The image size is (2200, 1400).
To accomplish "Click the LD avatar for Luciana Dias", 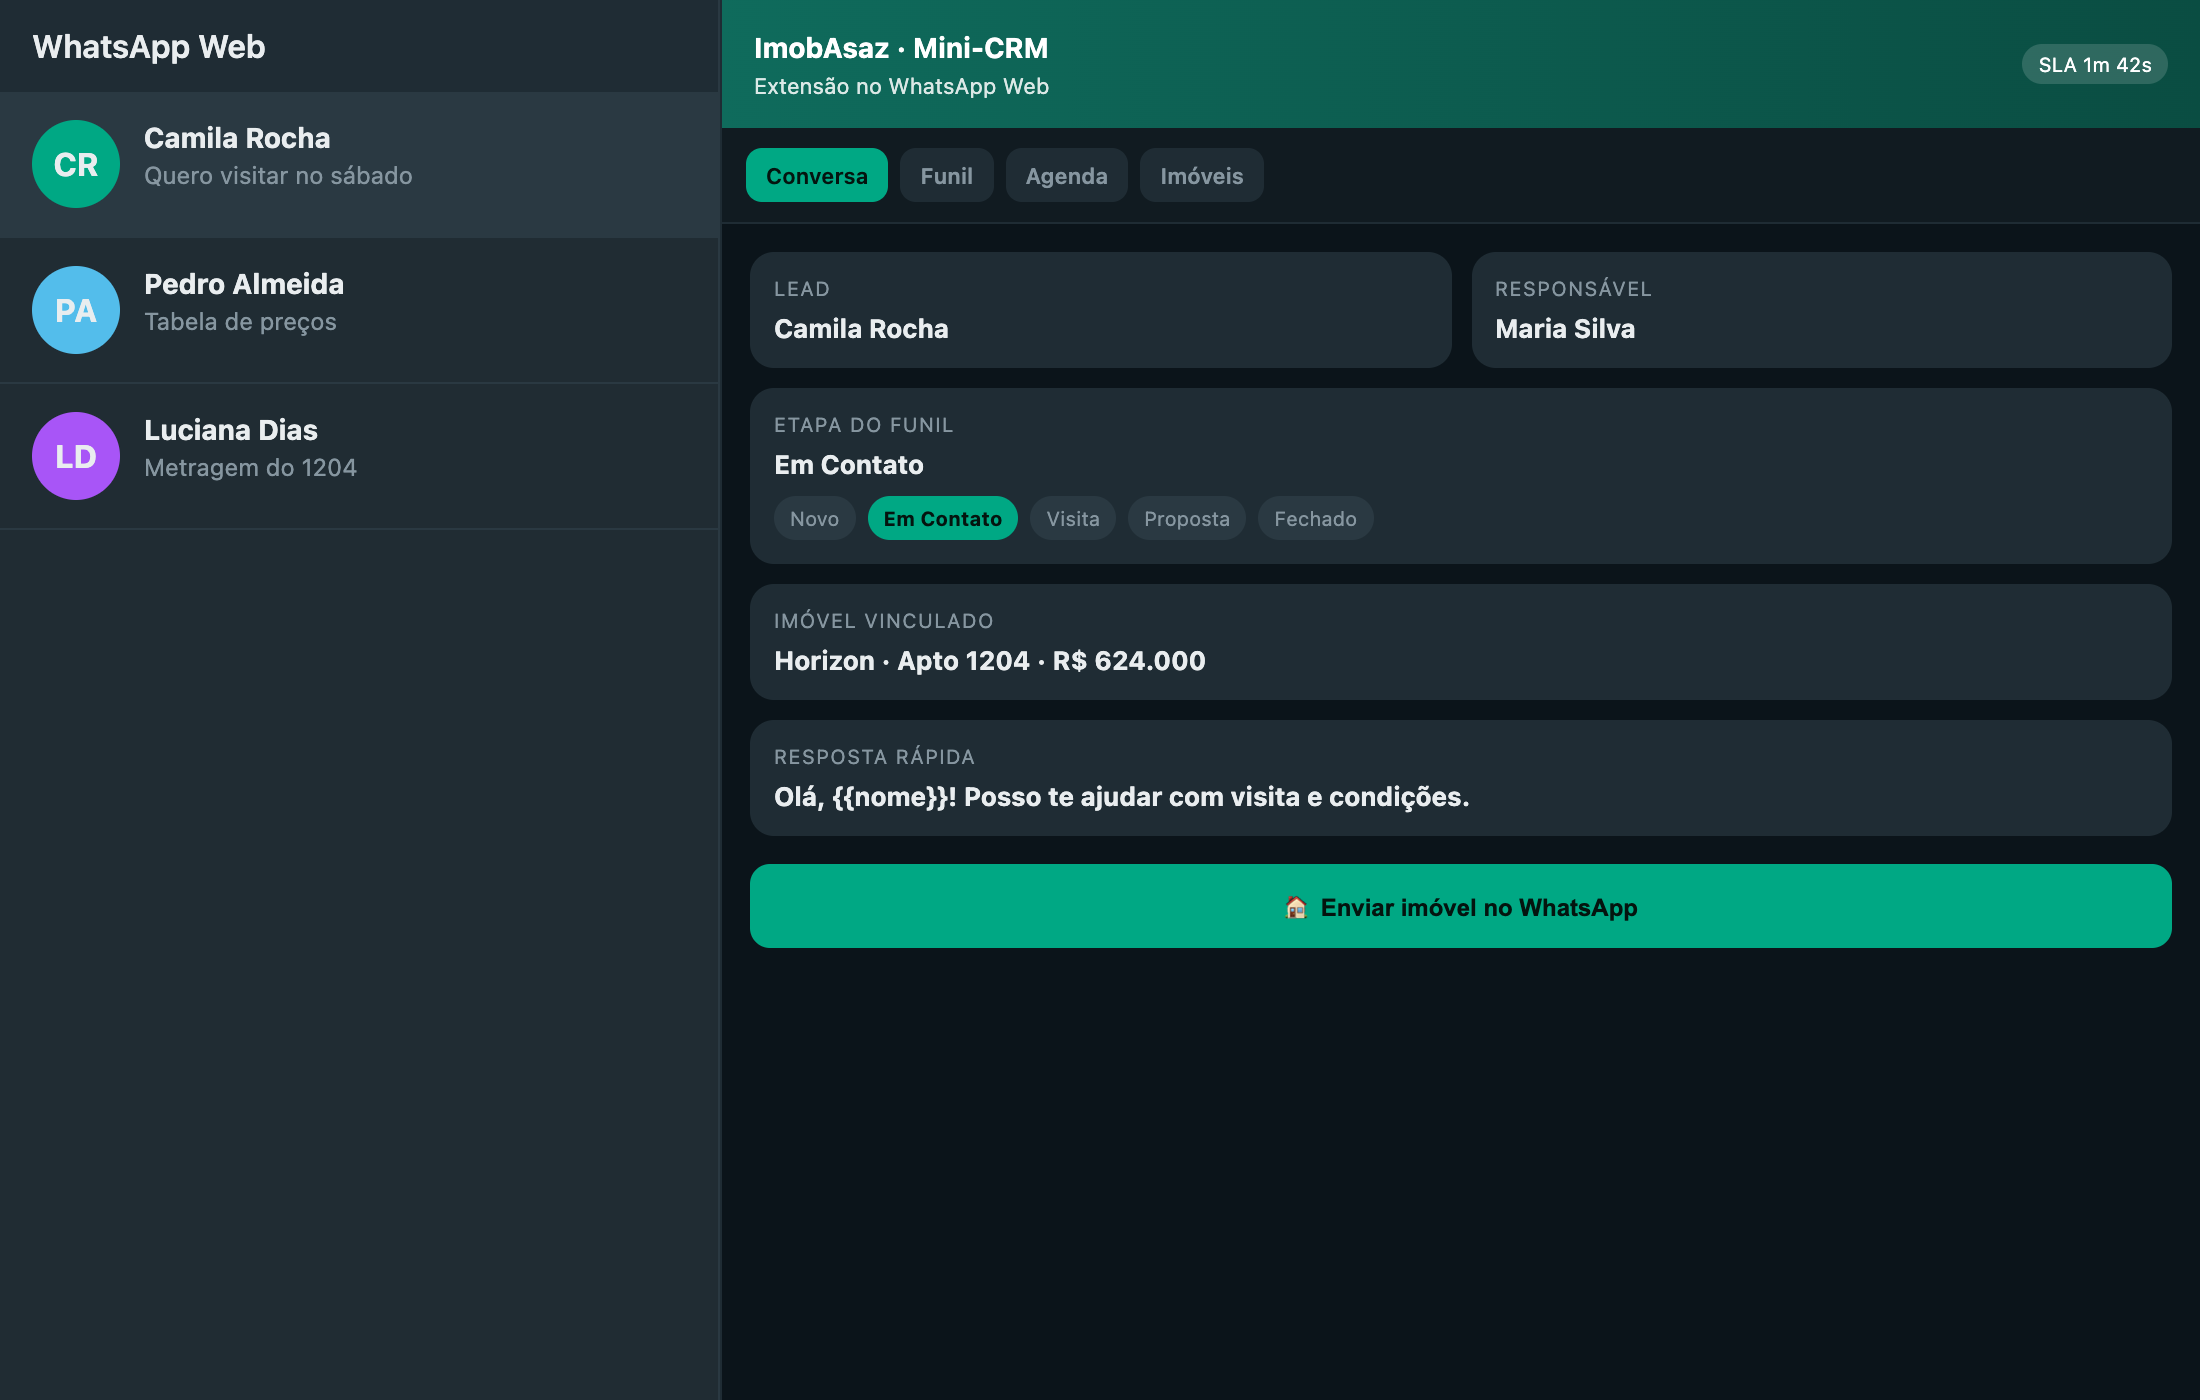I will tap(76, 456).
